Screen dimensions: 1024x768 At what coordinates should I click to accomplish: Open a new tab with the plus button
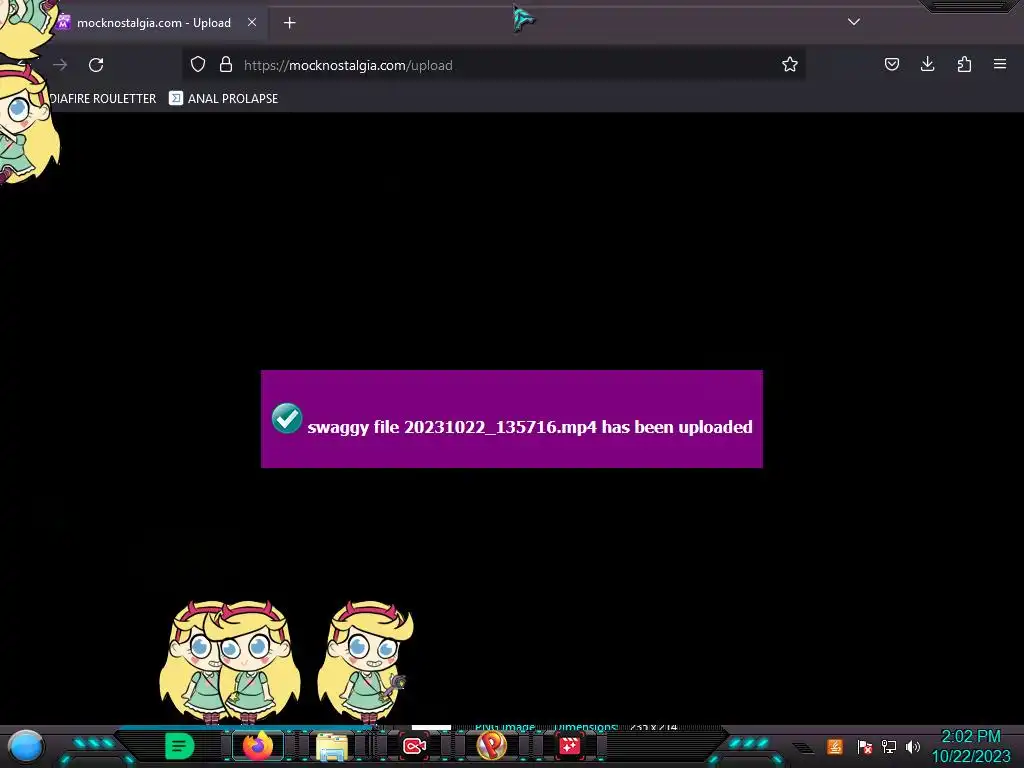coord(289,23)
